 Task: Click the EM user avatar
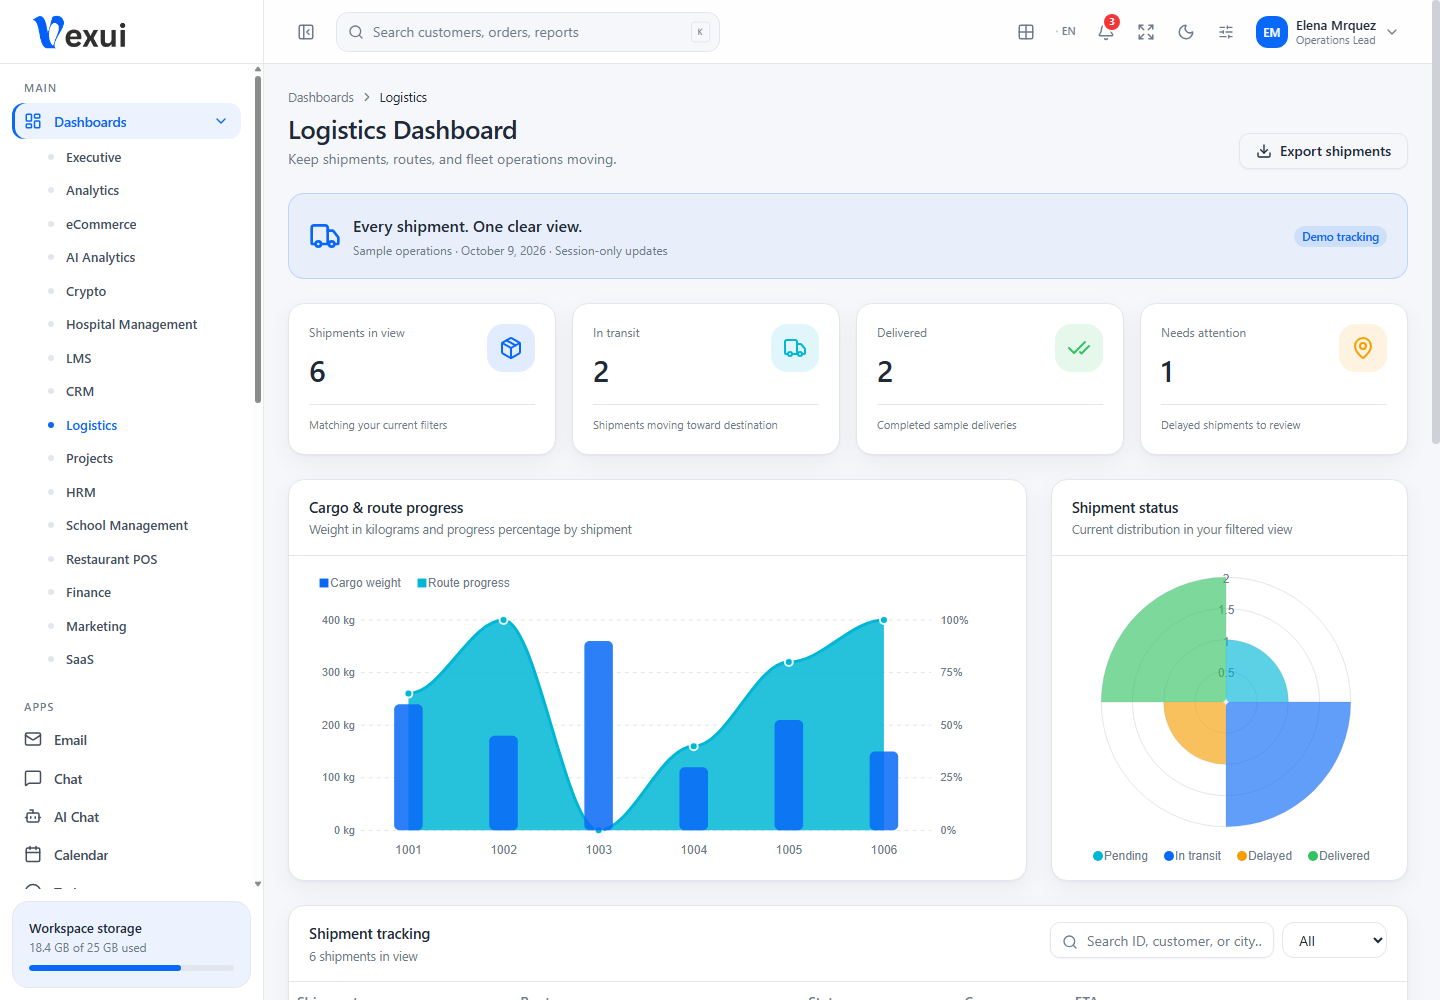click(x=1272, y=32)
